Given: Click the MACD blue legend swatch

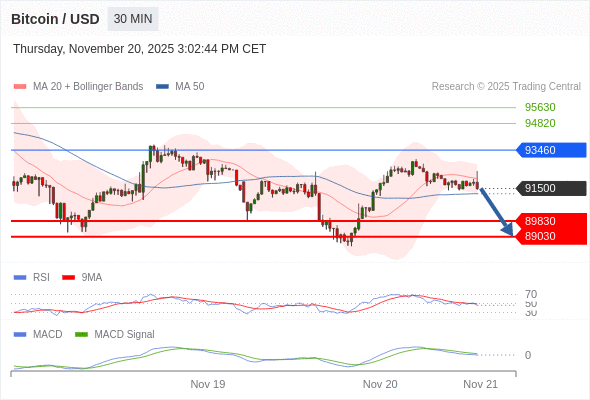Looking at the screenshot, I should click(20, 335).
